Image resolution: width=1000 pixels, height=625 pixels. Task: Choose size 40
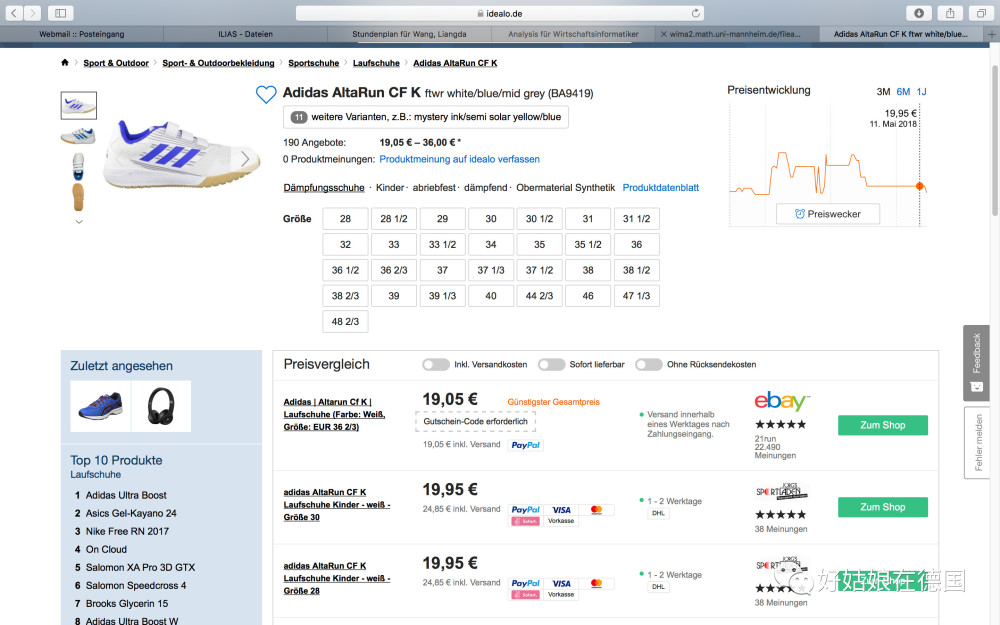coord(490,296)
